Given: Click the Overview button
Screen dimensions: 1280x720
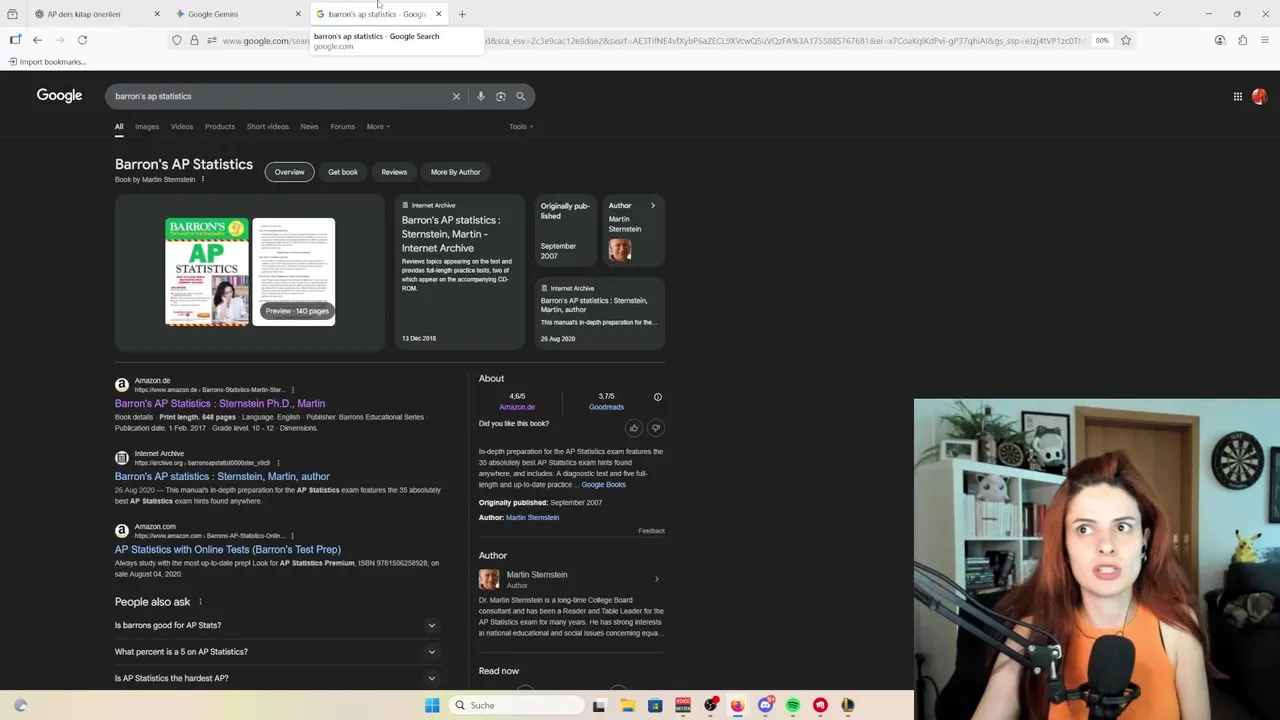Looking at the screenshot, I should pos(289,172).
